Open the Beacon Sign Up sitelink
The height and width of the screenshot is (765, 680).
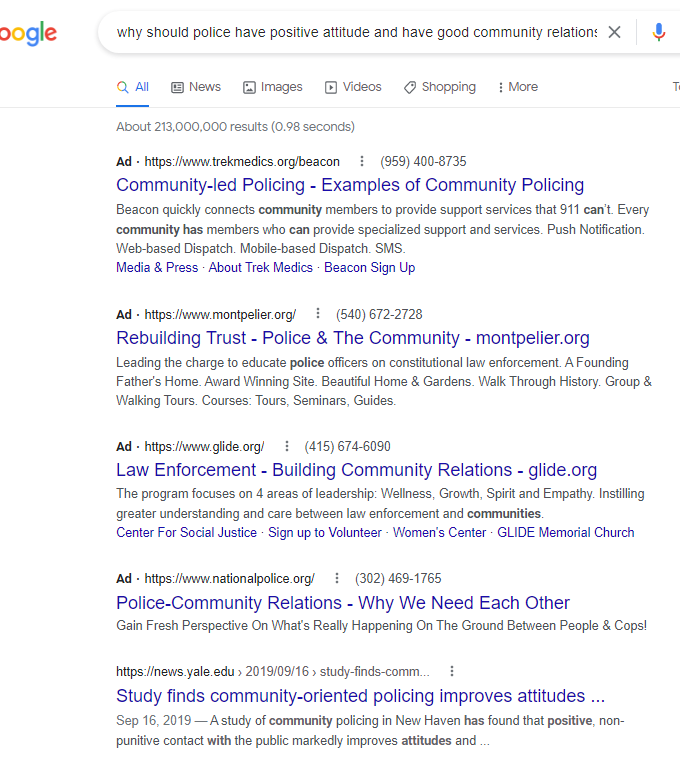[369, 267]
